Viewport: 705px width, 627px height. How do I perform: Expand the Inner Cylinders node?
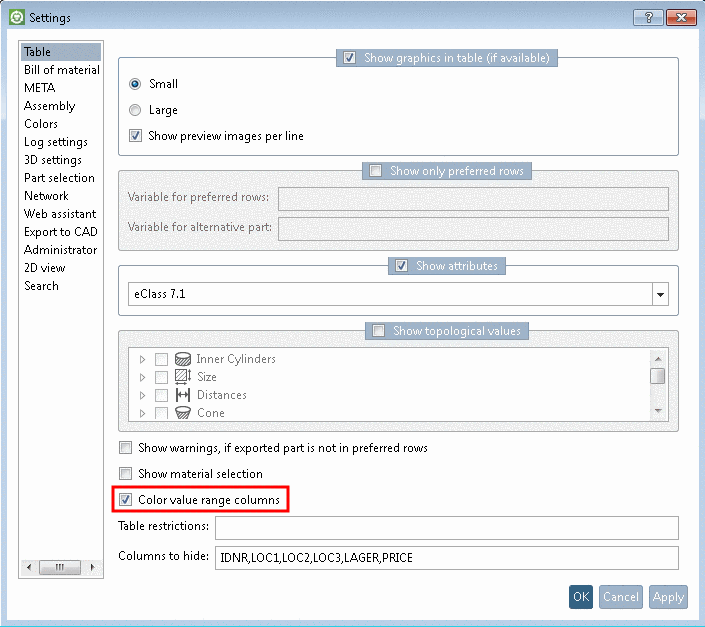143,359
